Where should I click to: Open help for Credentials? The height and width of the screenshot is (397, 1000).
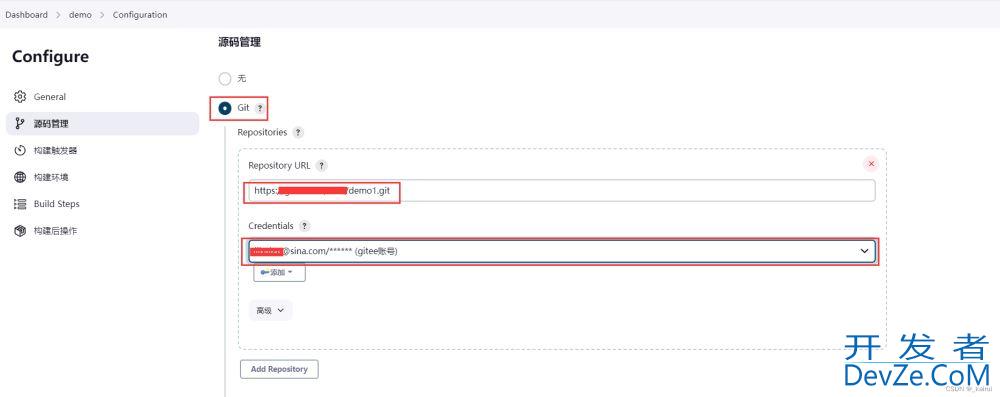click(304, 226)
